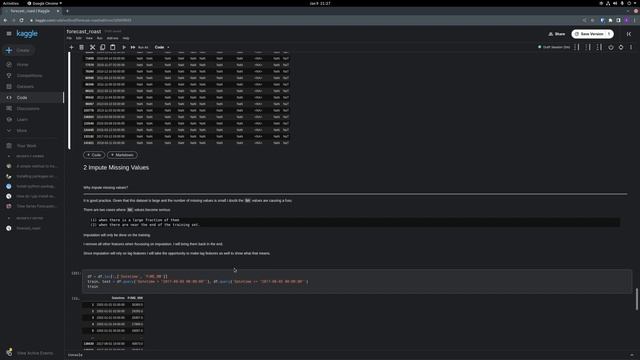Open a new browser tab
The height and width of the screenshot is (360, 640).
point(67,11)
